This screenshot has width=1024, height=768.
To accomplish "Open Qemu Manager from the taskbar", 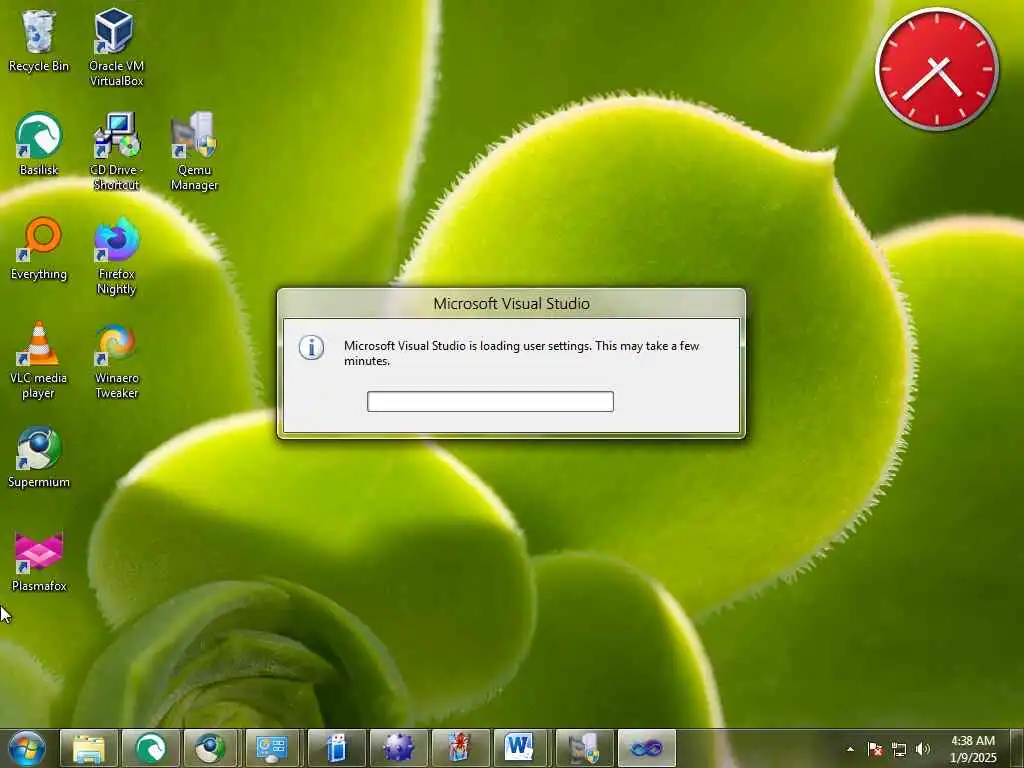I will pyautogui.click(x=584, y=748).
